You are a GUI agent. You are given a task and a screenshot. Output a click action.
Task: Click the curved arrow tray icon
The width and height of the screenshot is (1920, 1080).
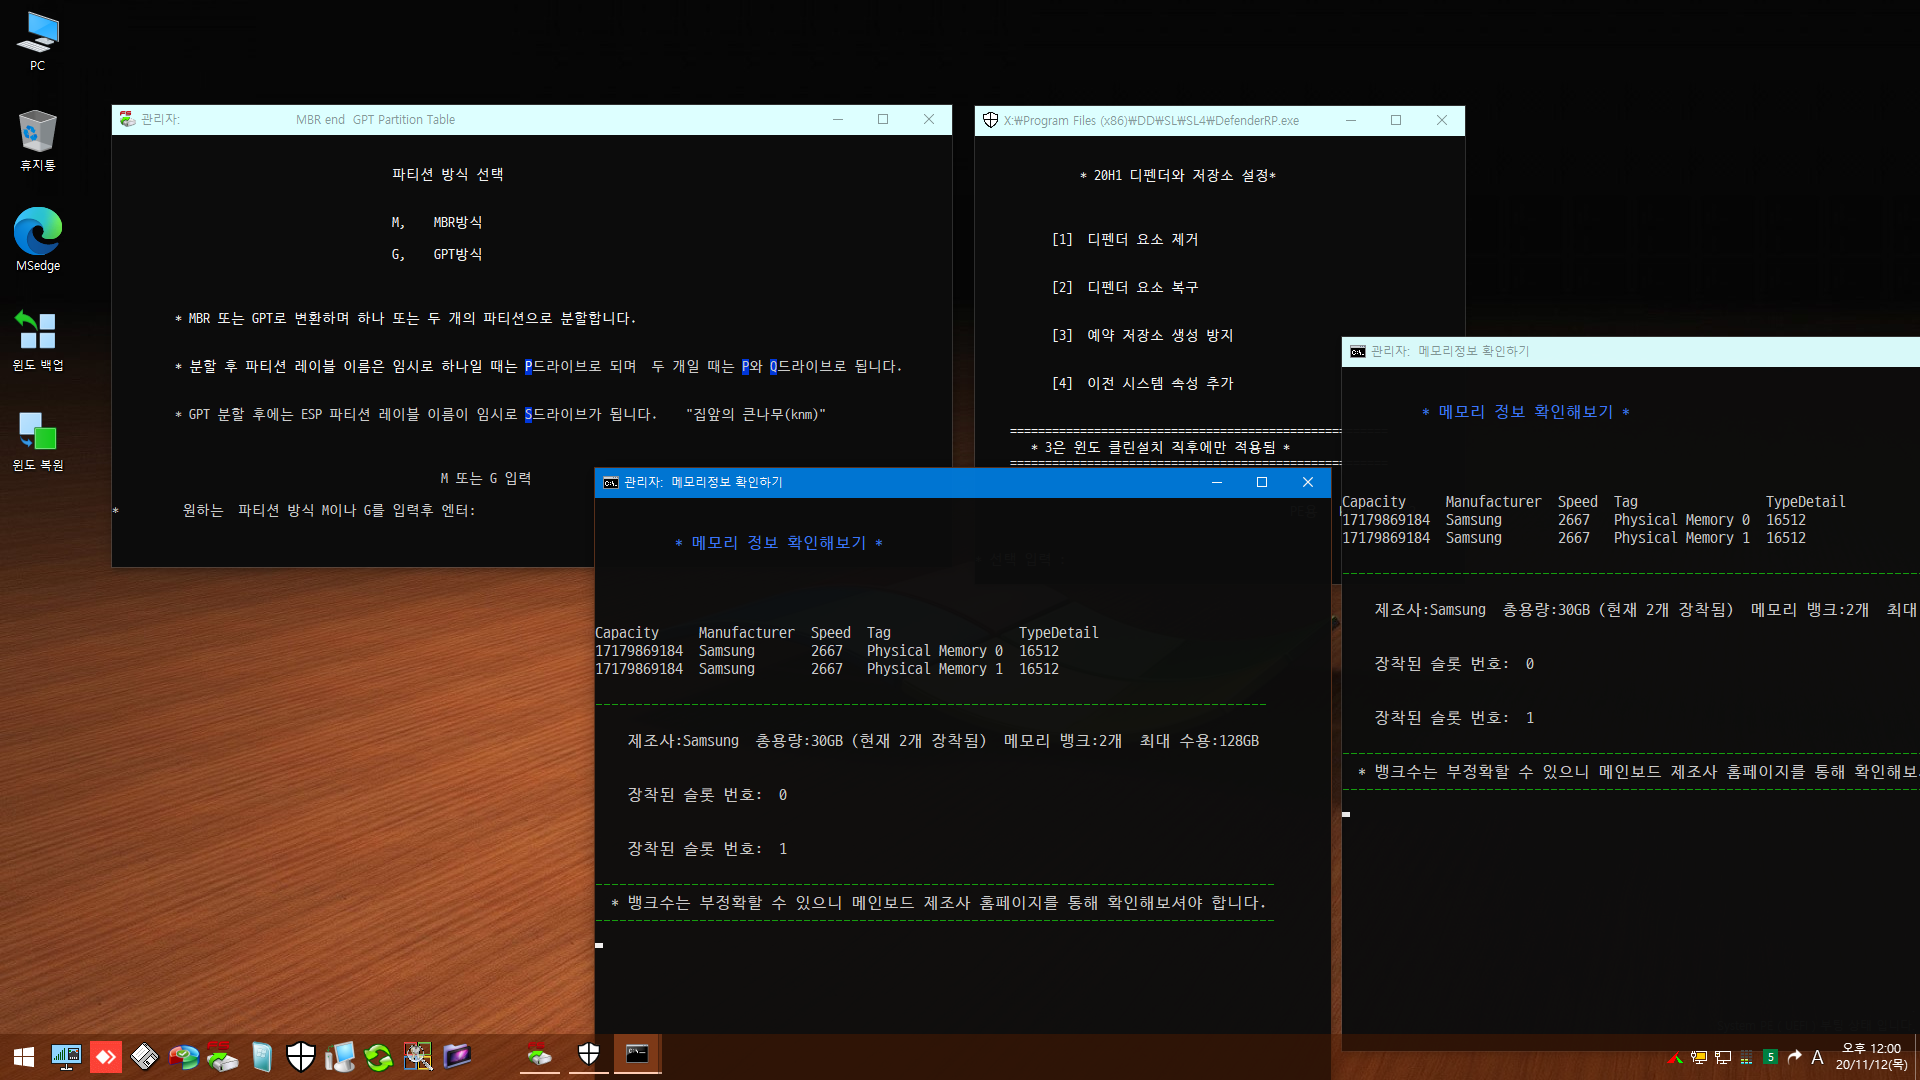coord(1795,1057)
